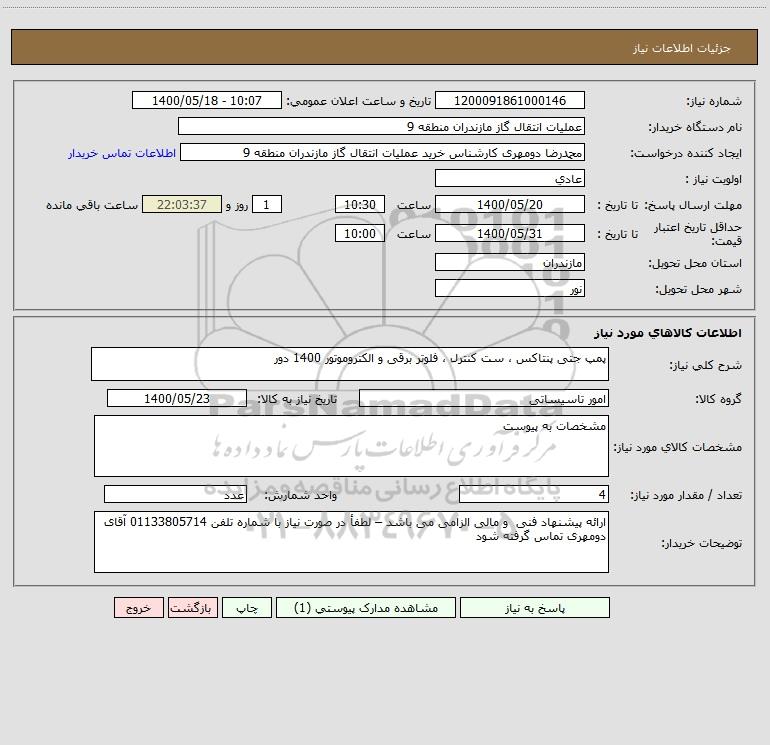
Task: Click the label شماره نیاز
Action: (714, 101)
